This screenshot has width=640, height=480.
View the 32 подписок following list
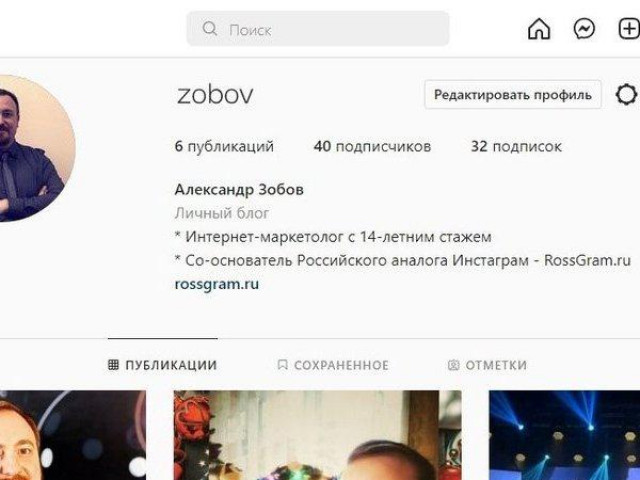pyautogui.click(x=516, y=146)
